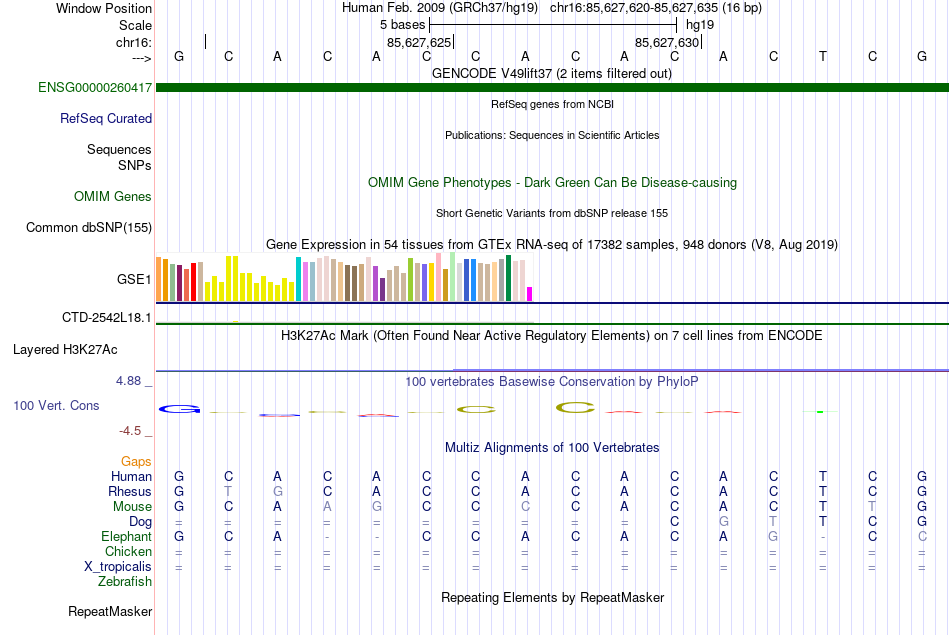Open the Common dbSNP(155) track label
950x635 pixels.
tap(88, 227)
